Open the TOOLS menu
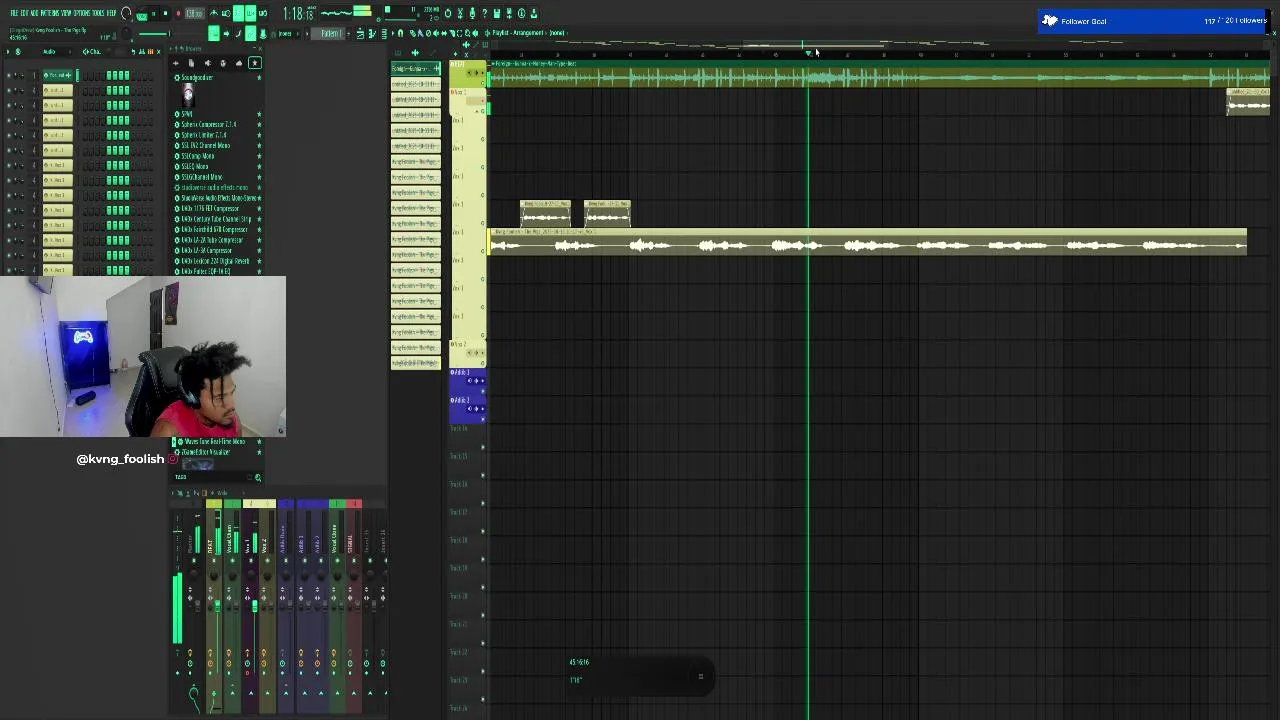 (x=99, y=13)
